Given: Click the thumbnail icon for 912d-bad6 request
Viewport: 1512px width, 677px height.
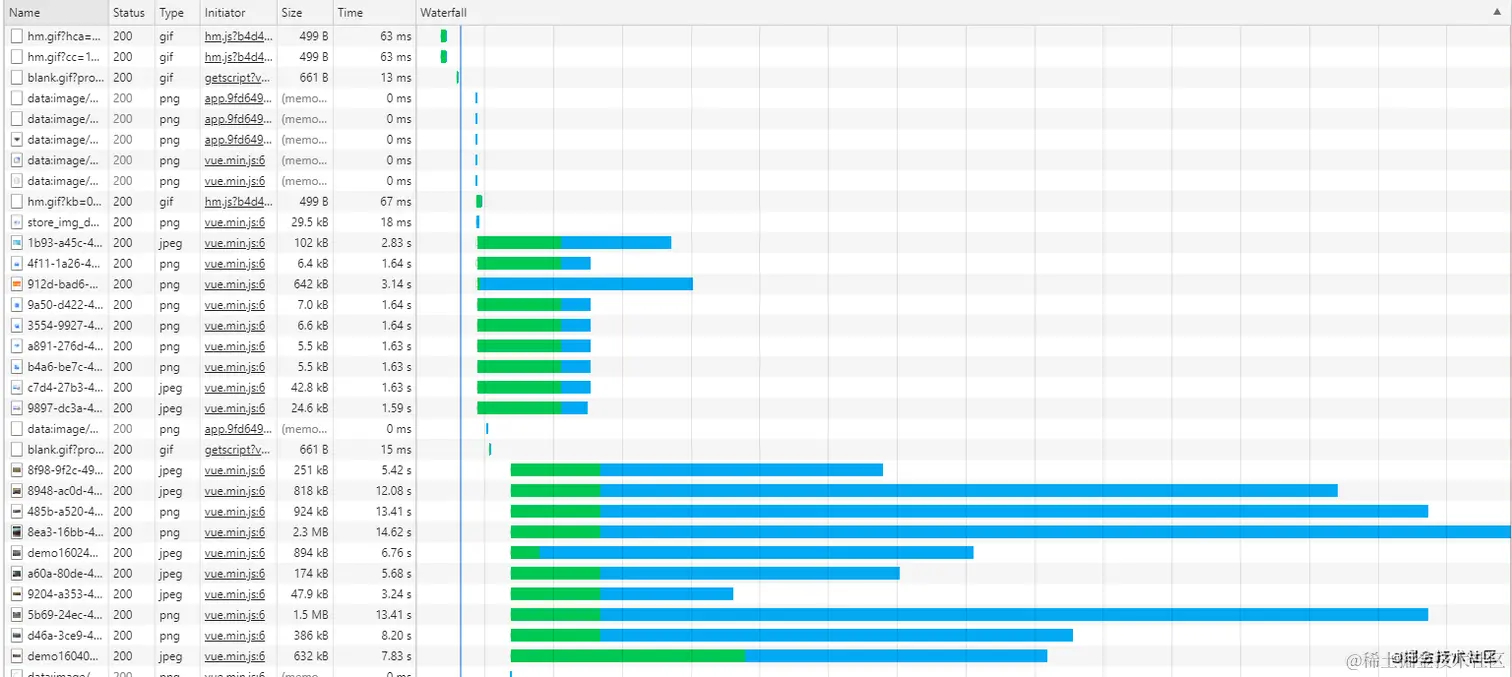Looking at the screenshot, I should 16,284.
